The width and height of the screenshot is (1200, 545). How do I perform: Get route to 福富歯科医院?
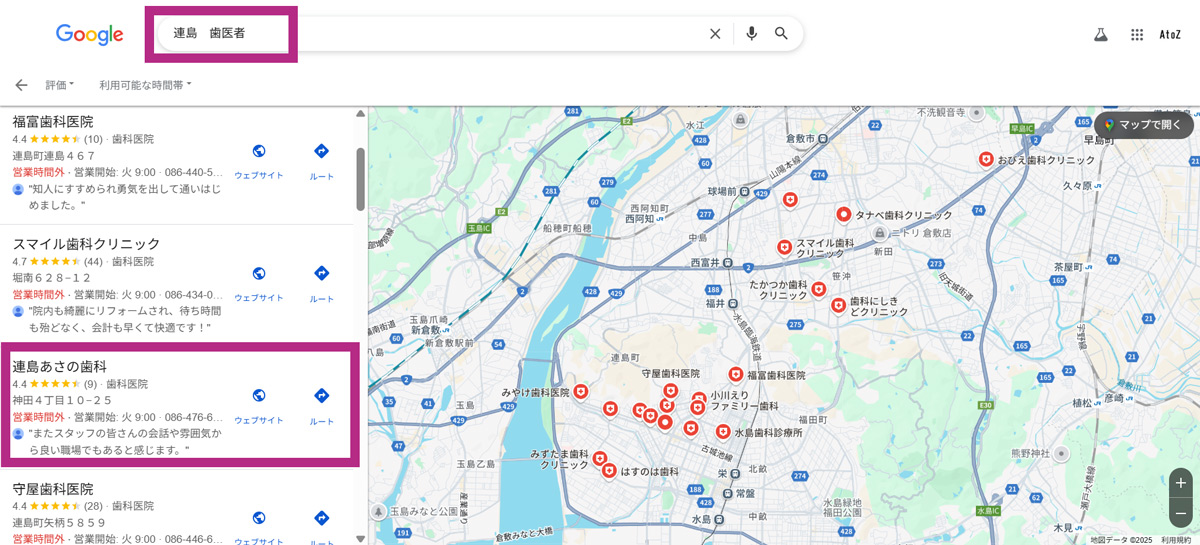click(322, 161)
